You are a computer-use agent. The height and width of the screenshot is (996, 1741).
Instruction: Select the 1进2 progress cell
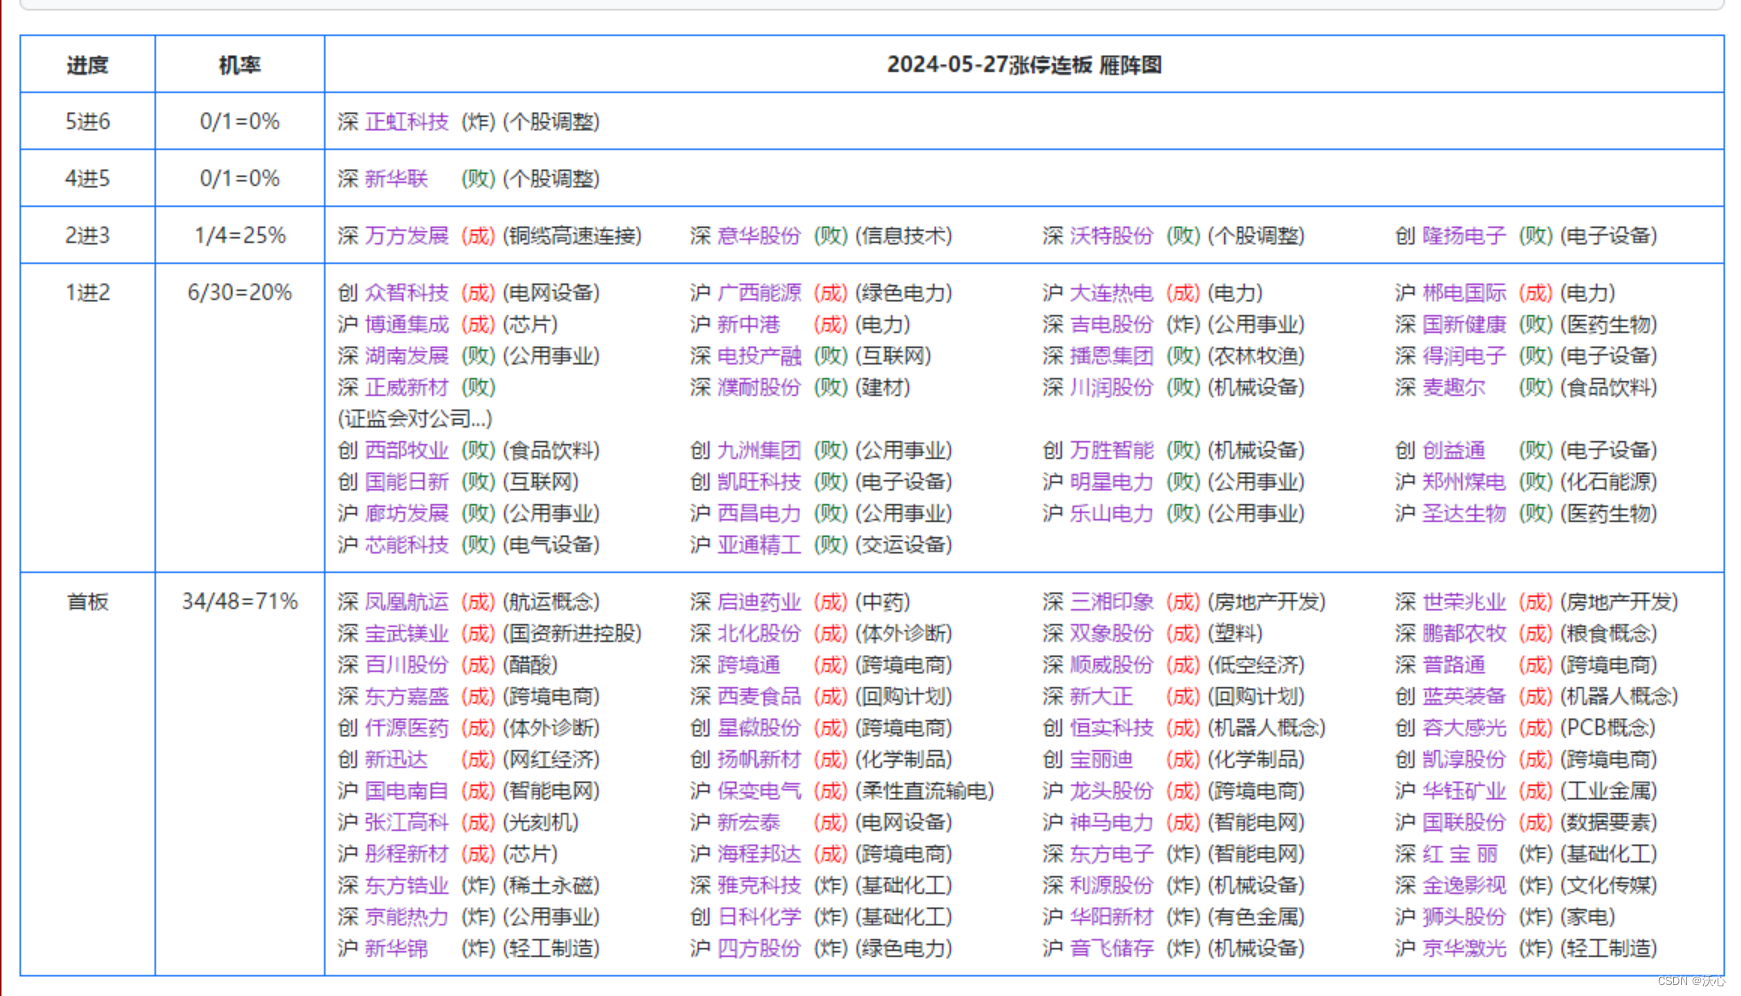pos(88,418)
